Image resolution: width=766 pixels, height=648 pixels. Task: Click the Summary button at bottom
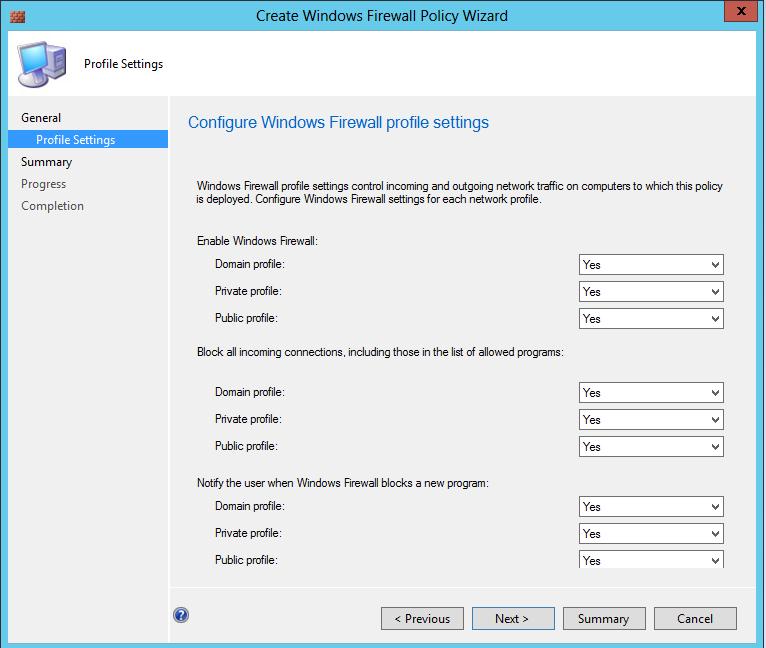(x=604, y=619)
